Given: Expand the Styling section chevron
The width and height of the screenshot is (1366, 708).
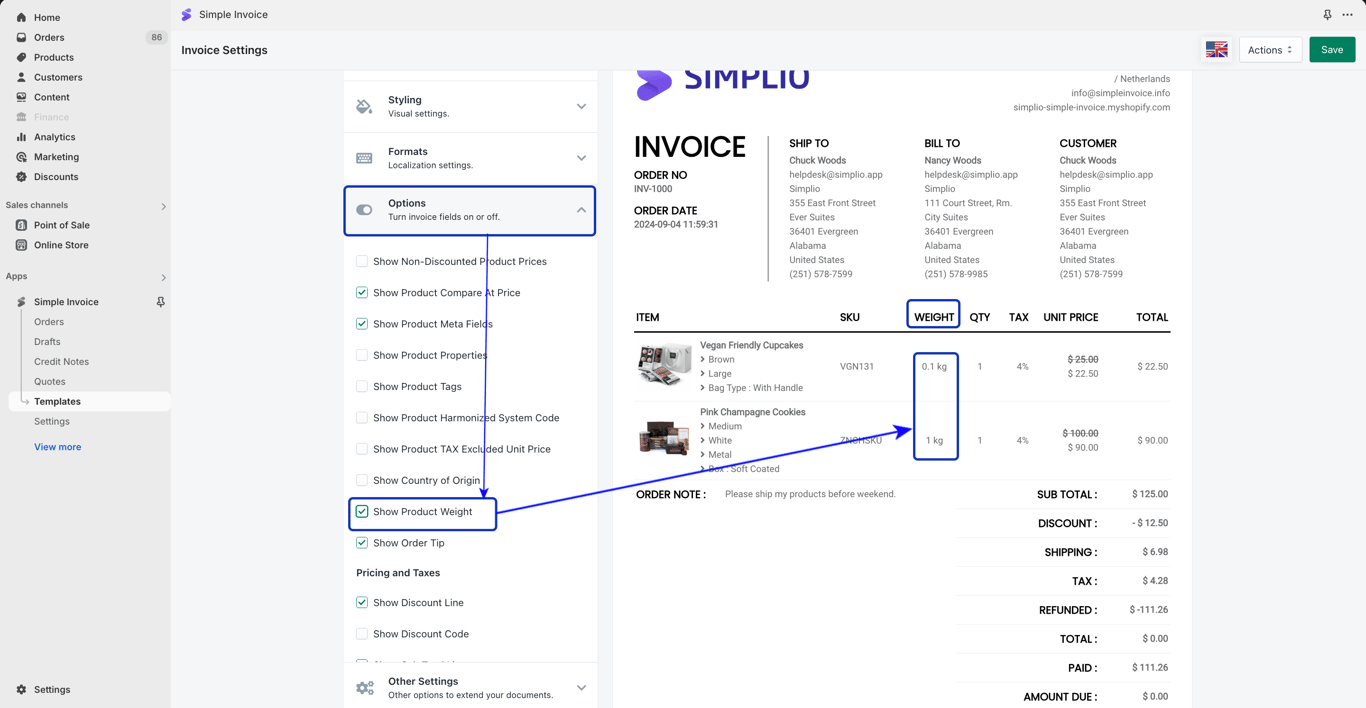Looking at the screenshot, I should 581,106.
